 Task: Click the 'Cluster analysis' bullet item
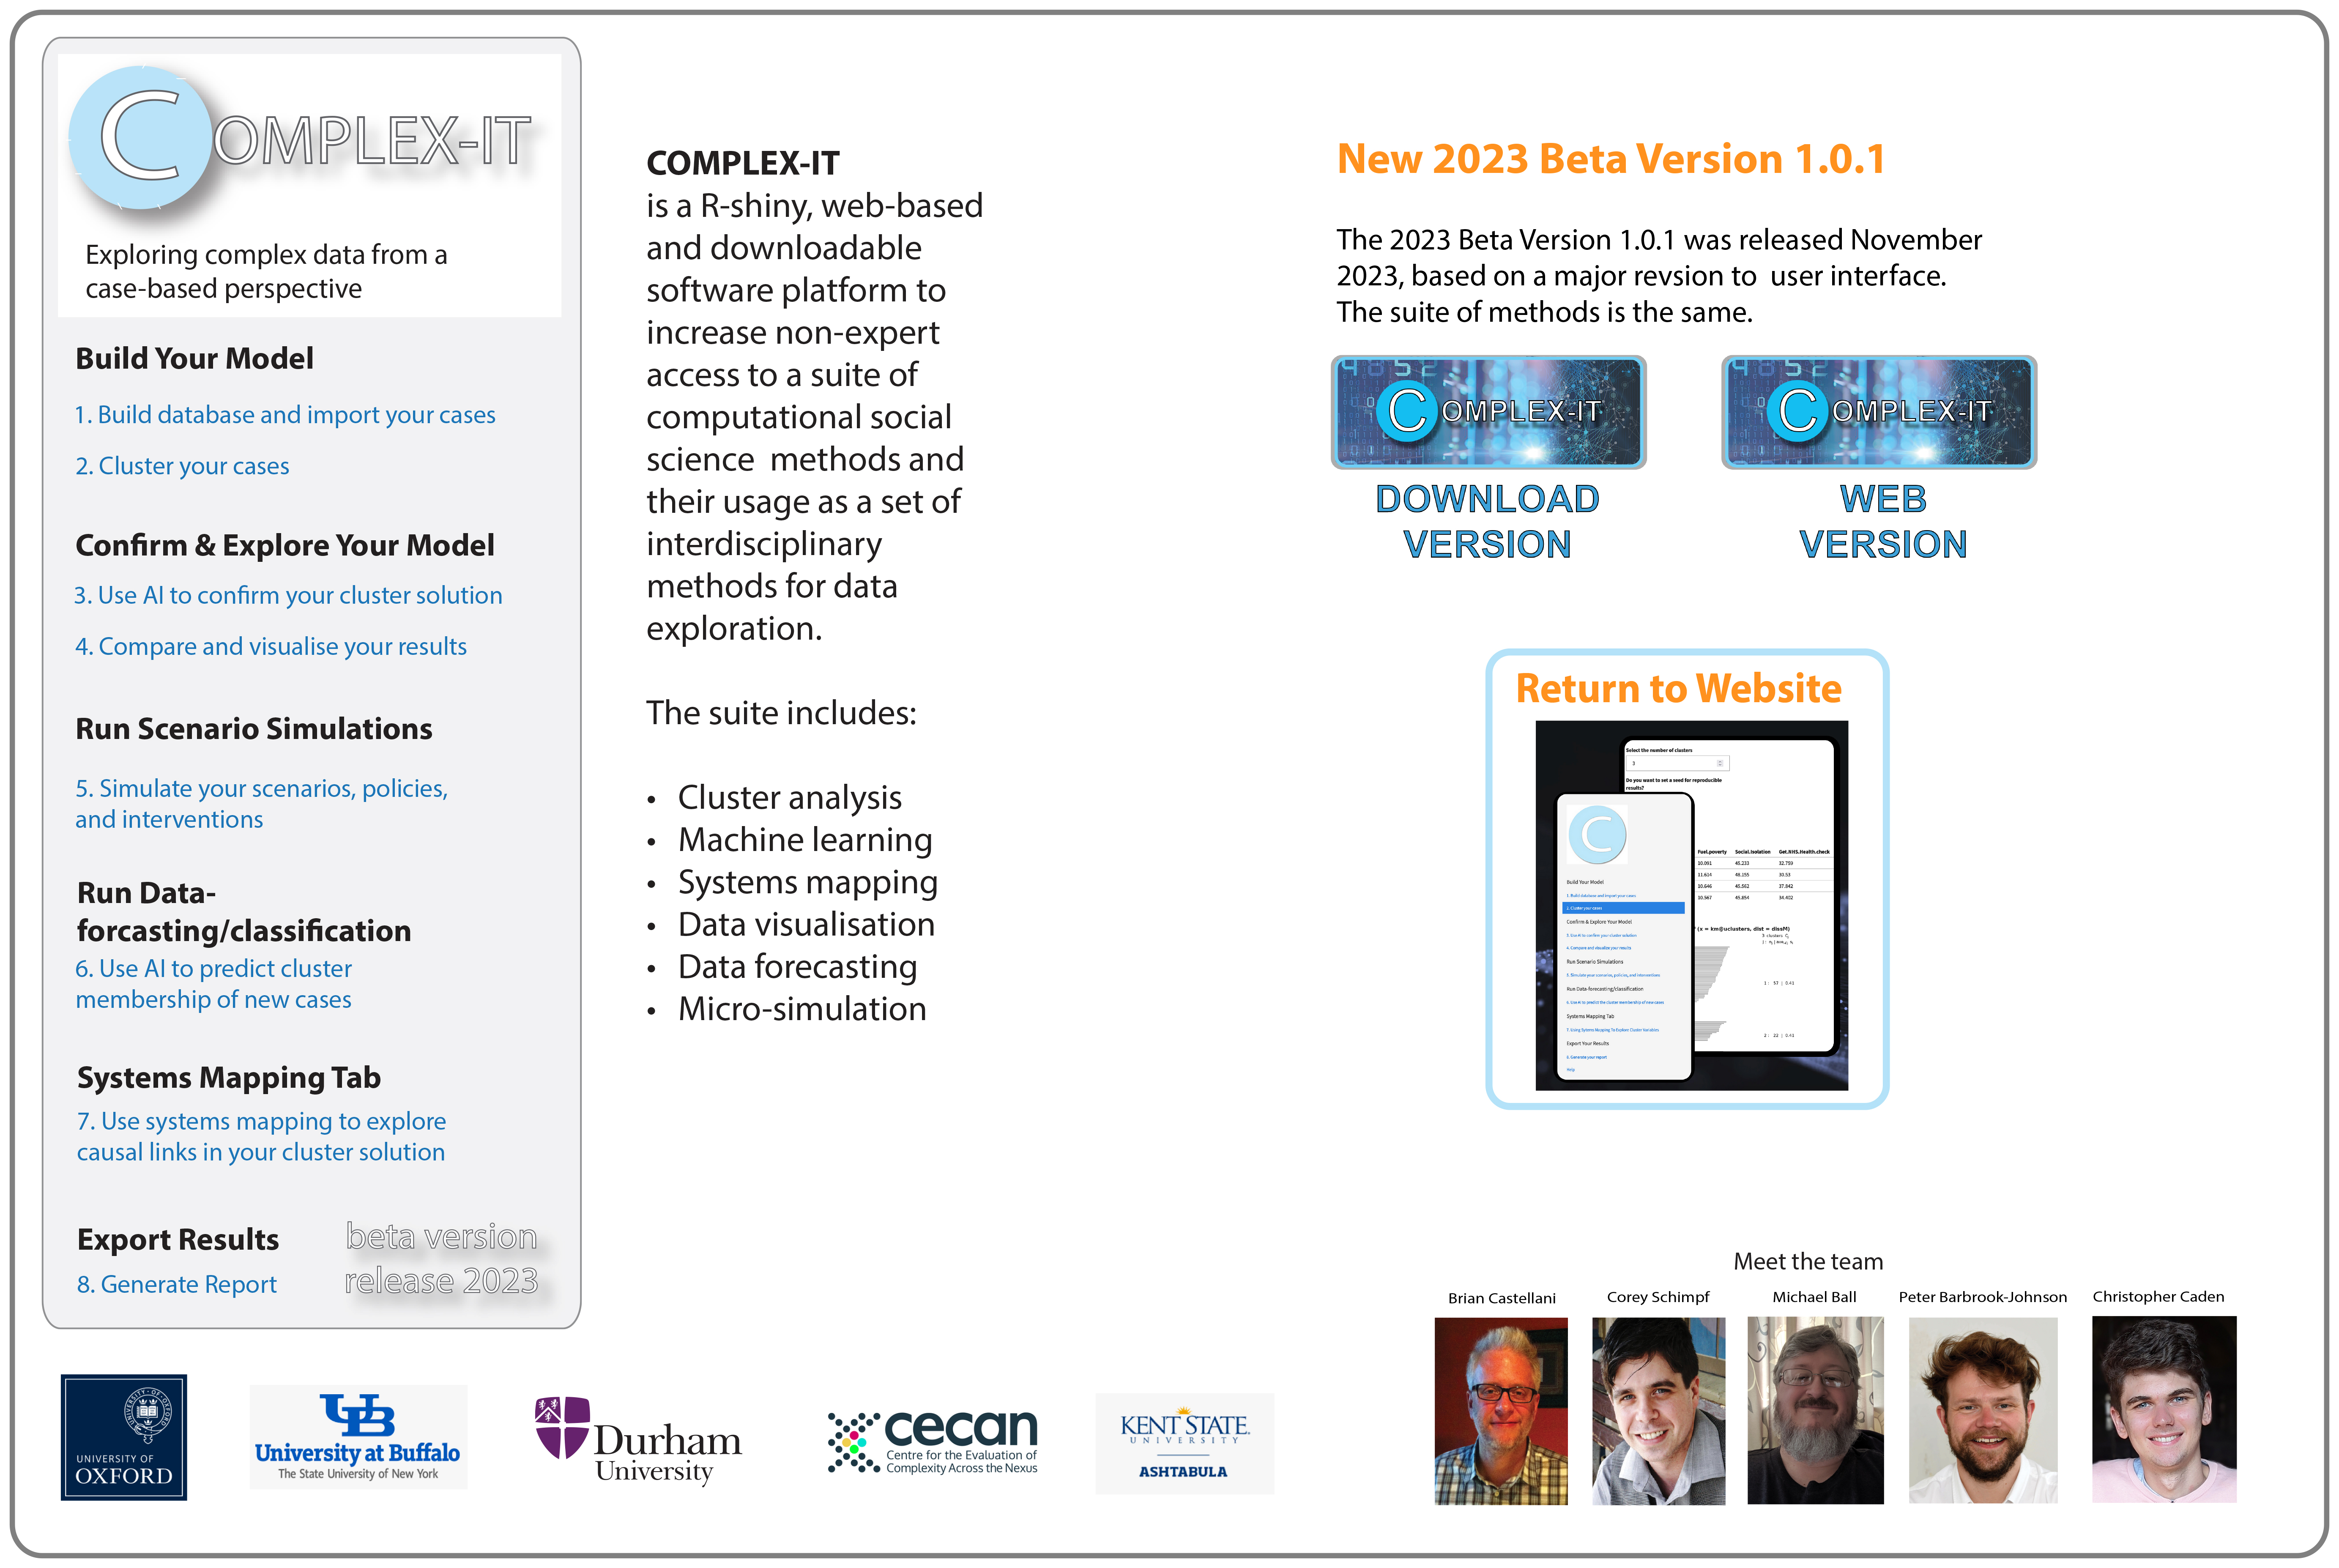click(x=790, y=798)
